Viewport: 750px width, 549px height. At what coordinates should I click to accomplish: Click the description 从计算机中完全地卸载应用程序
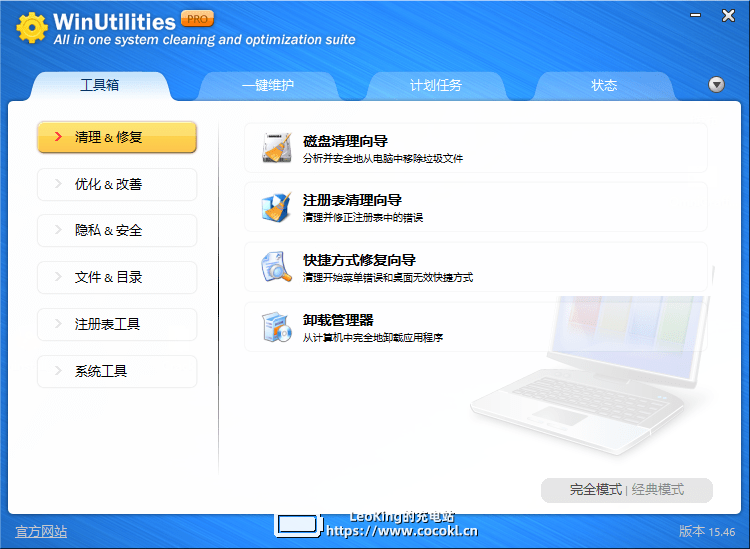[373, 338]
